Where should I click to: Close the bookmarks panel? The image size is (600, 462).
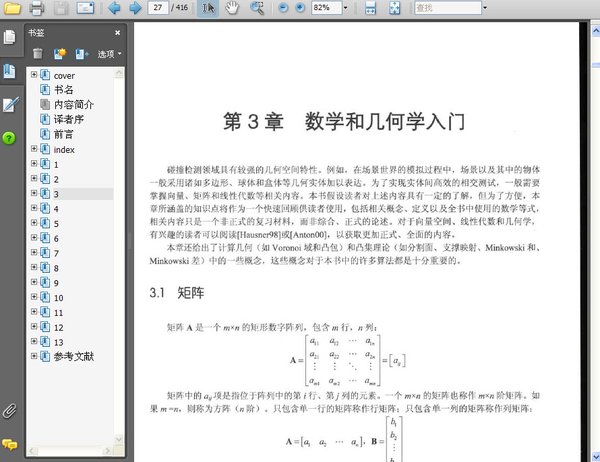click(x=117, y=33)
